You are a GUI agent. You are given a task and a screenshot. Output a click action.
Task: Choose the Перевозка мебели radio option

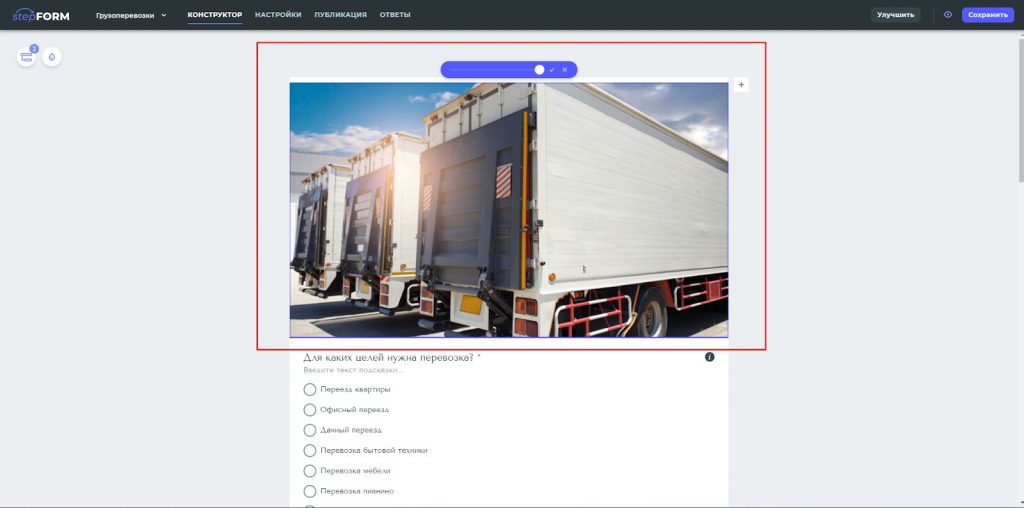click(310, 471)
